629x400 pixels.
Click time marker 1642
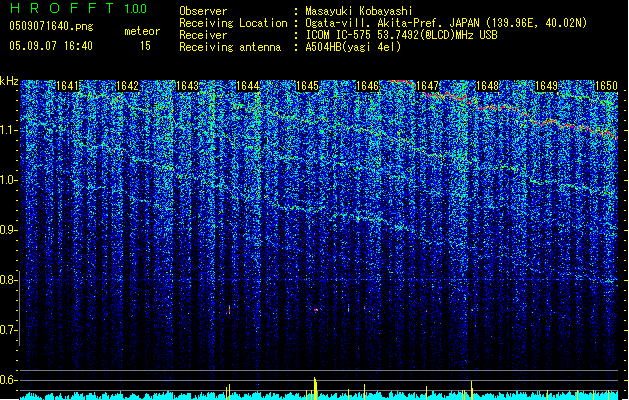(127, 86)
